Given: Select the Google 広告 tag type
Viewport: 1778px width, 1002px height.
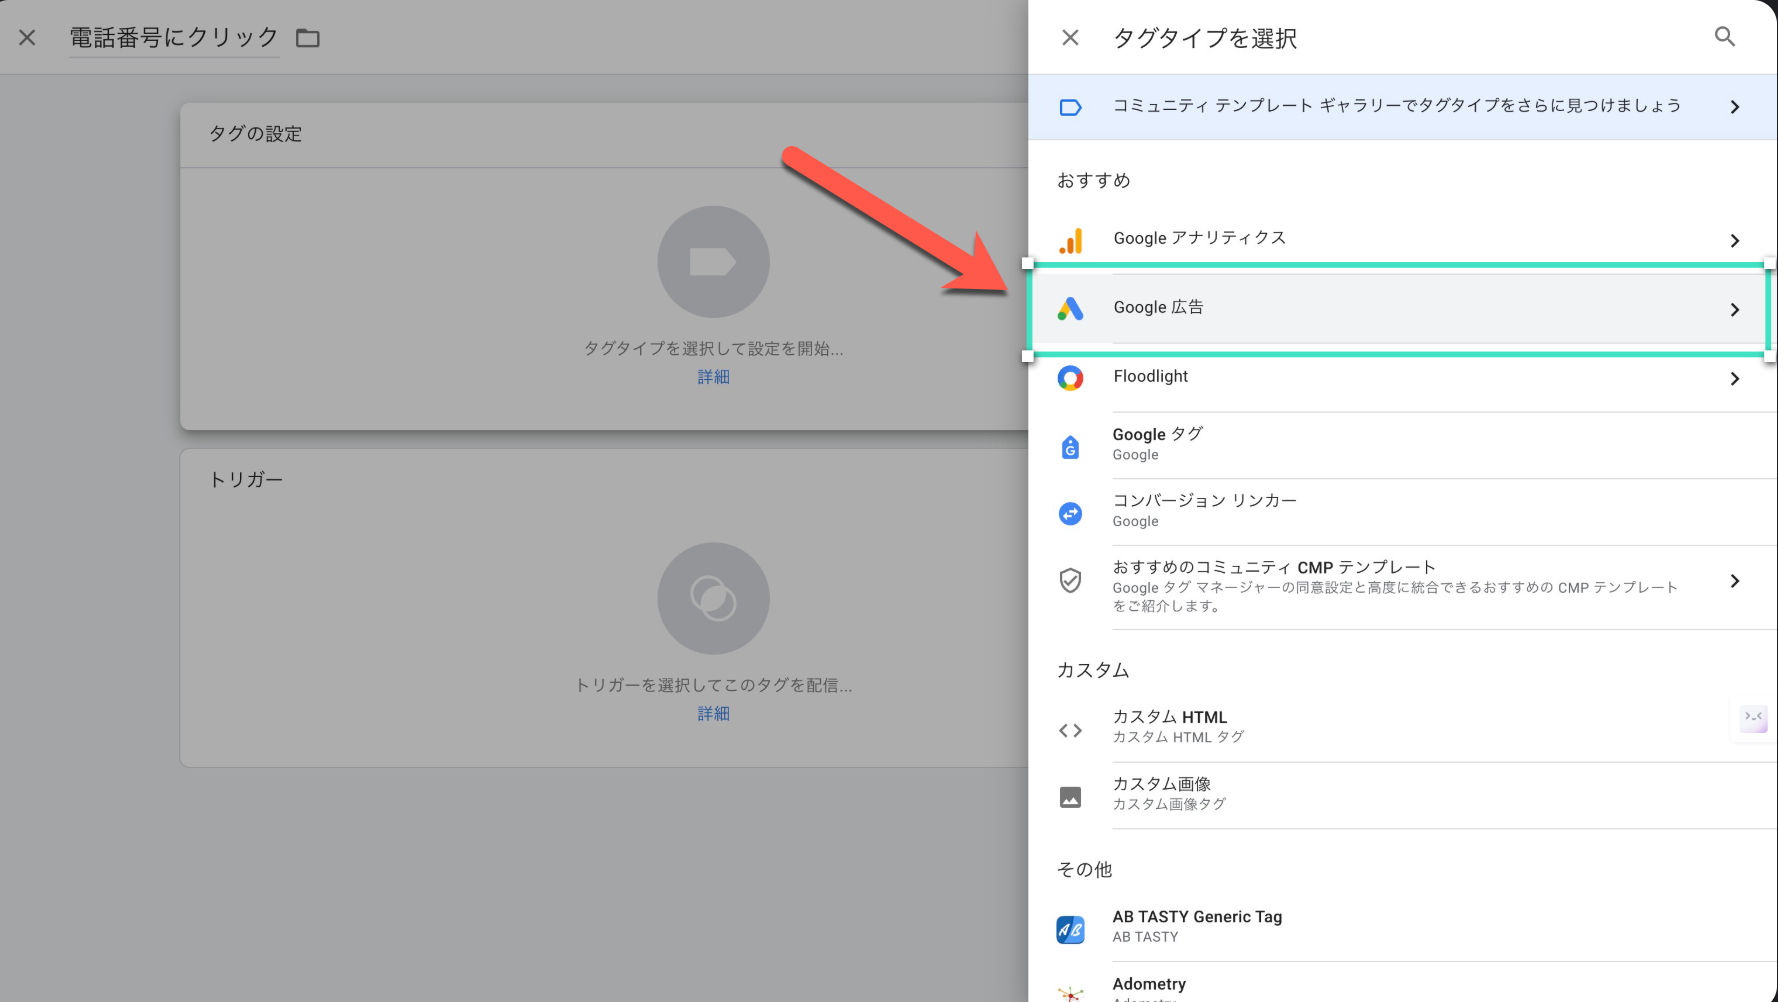Looking at the screenshot, I should click(1402, 309).
